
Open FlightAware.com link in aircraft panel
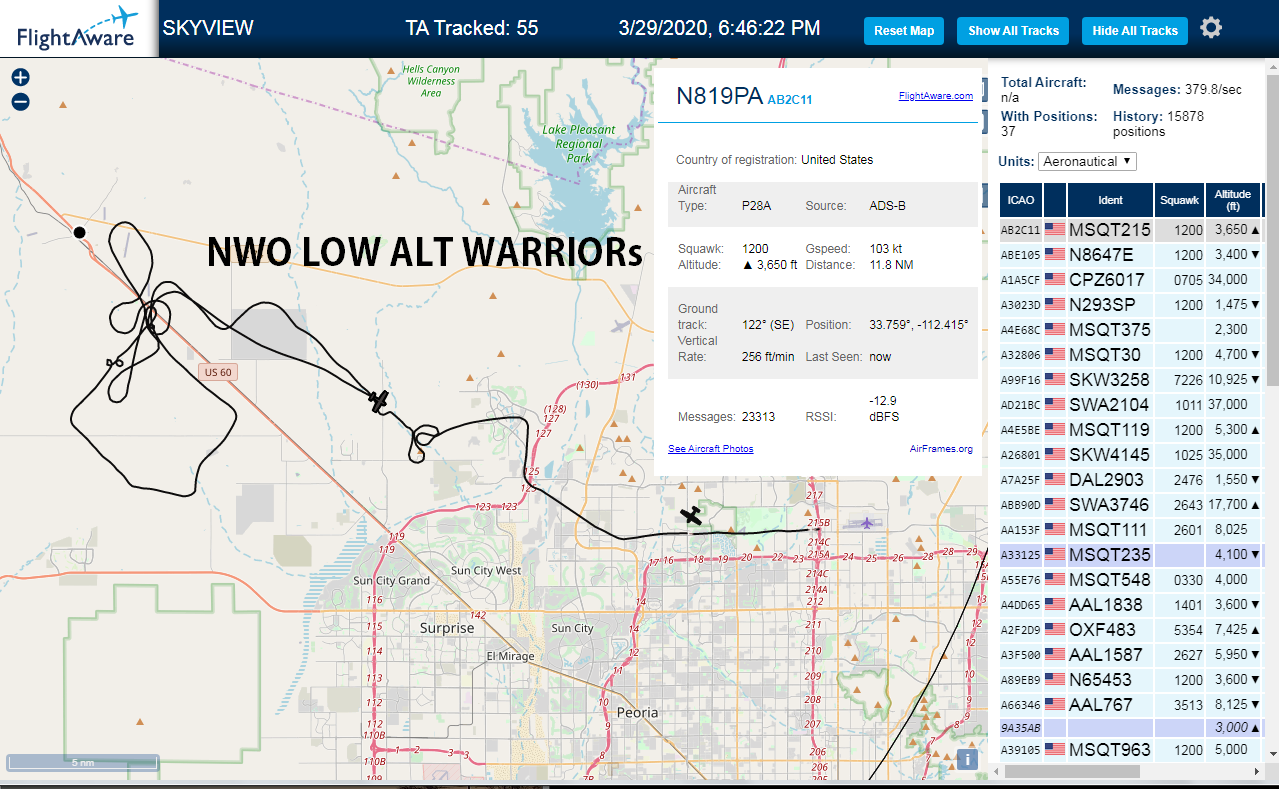935,96
